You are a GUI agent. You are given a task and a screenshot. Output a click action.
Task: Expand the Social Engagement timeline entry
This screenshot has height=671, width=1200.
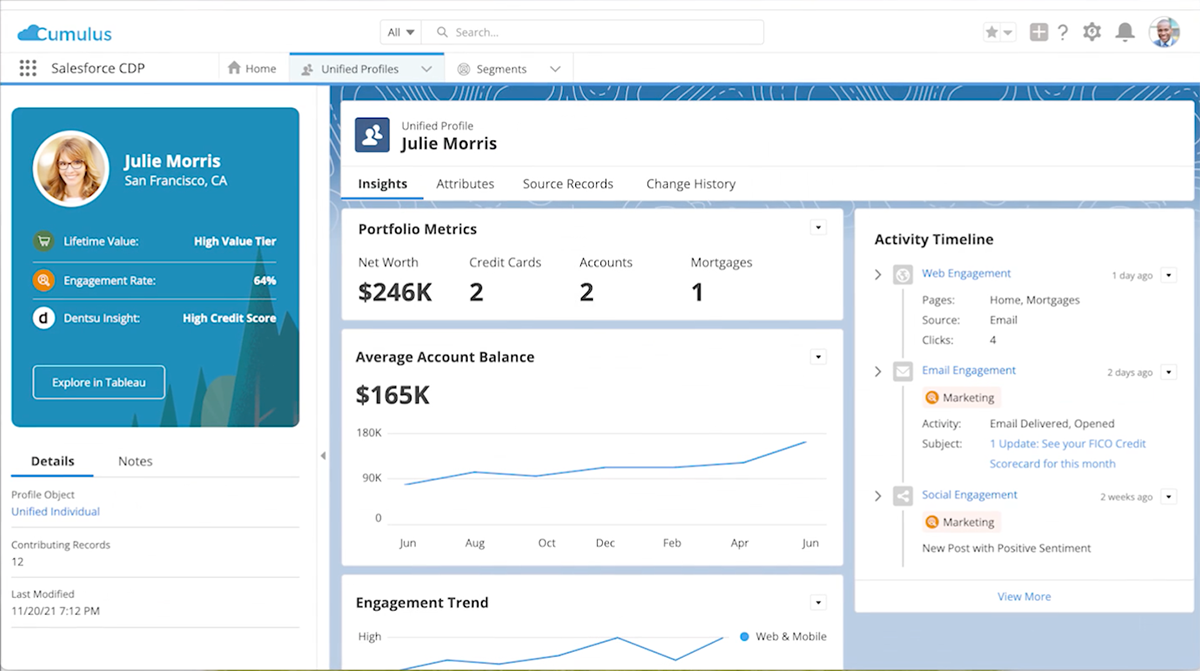click(878, 495)
